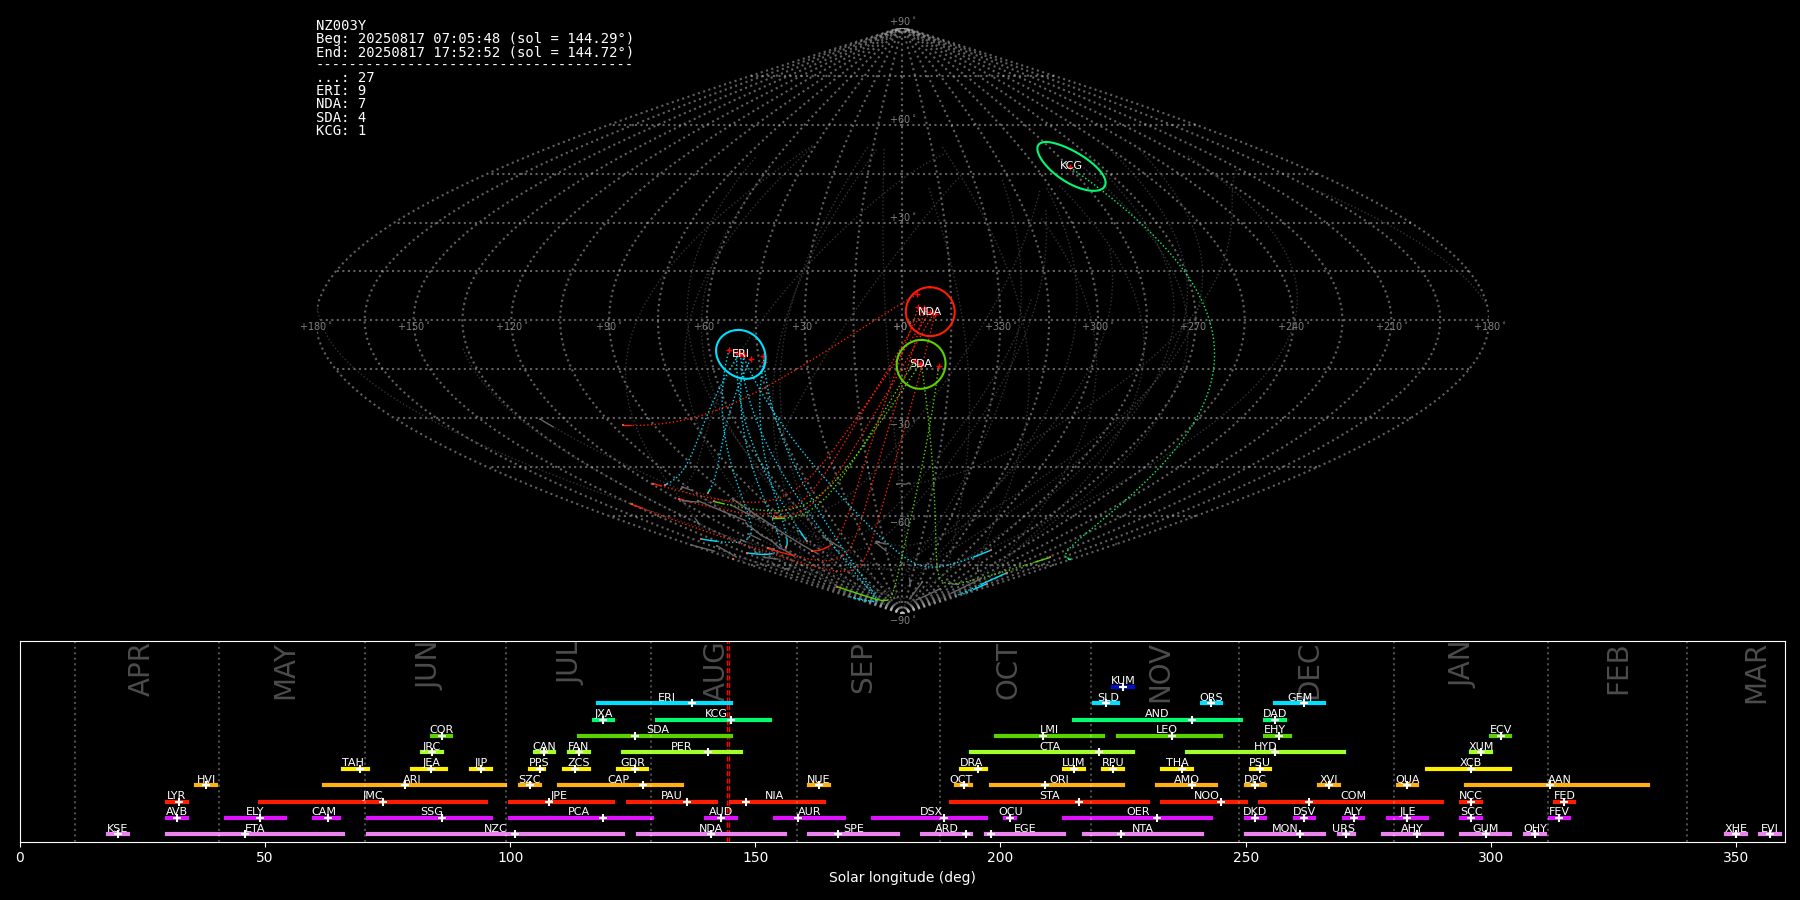Screen dimensions: 1800x900
Task: Click the NZ003Y station title text
Action: coord(341,26)
